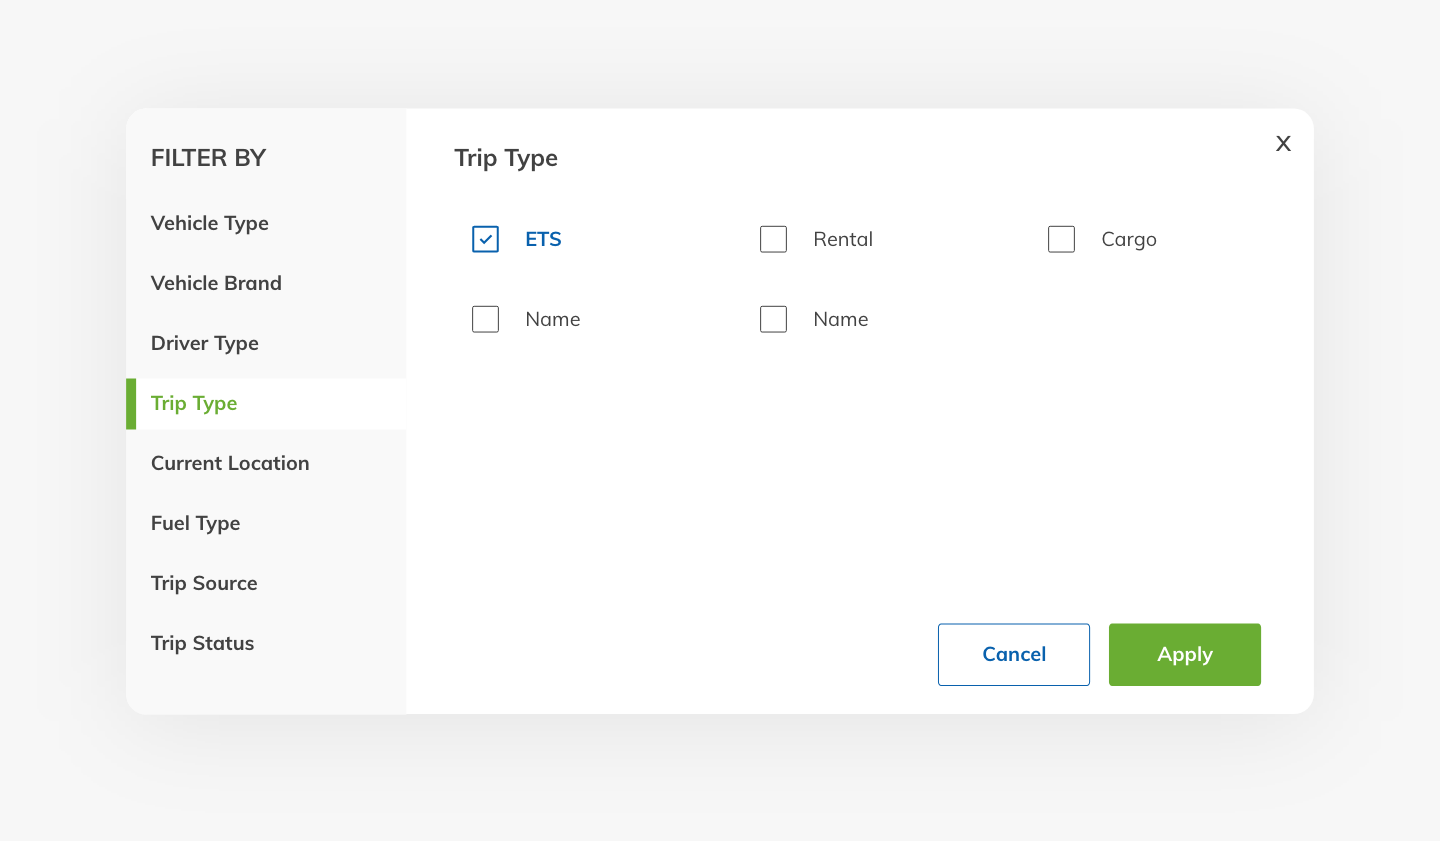
Task: View Trip Status filter options
Action: (x=203, y=643)
